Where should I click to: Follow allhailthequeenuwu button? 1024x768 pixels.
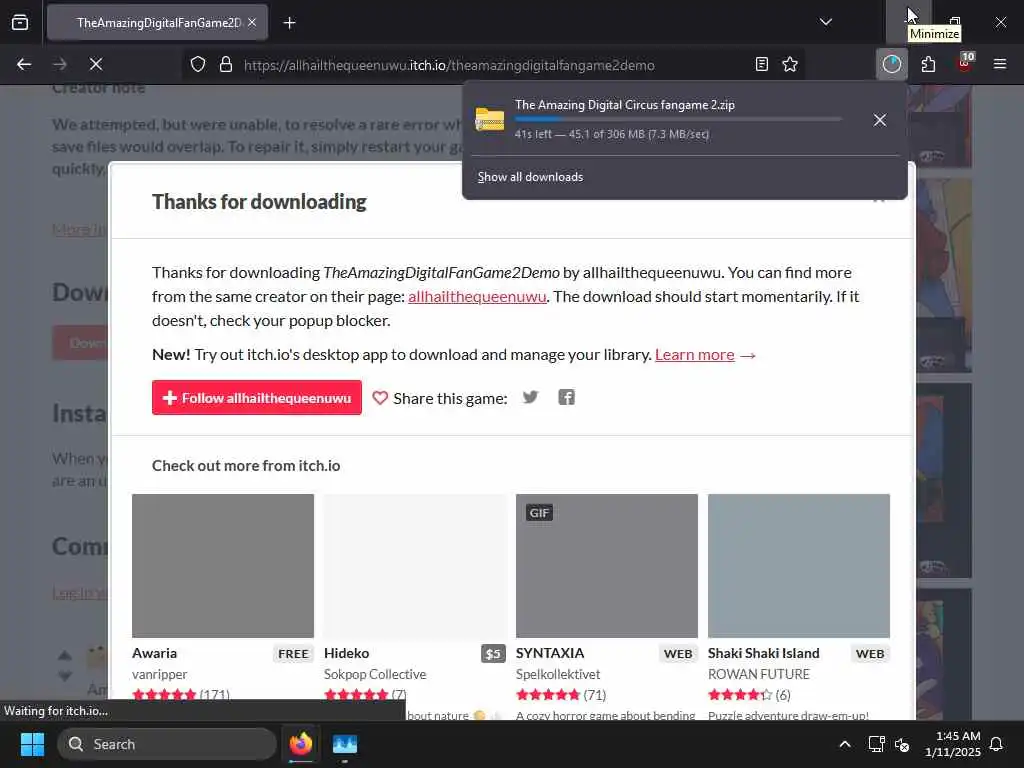[x=257, y=398]
